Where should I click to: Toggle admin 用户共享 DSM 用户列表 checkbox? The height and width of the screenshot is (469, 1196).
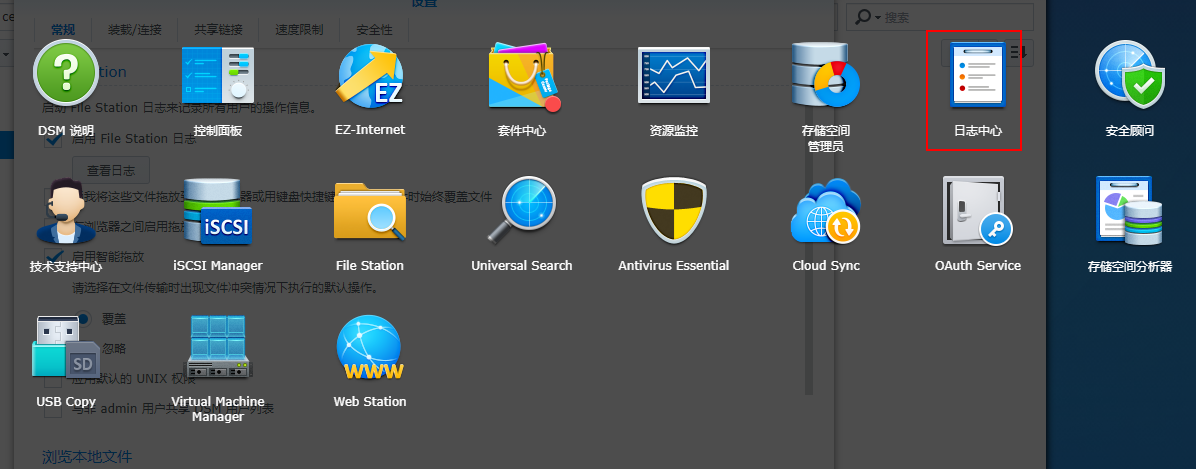53,410
